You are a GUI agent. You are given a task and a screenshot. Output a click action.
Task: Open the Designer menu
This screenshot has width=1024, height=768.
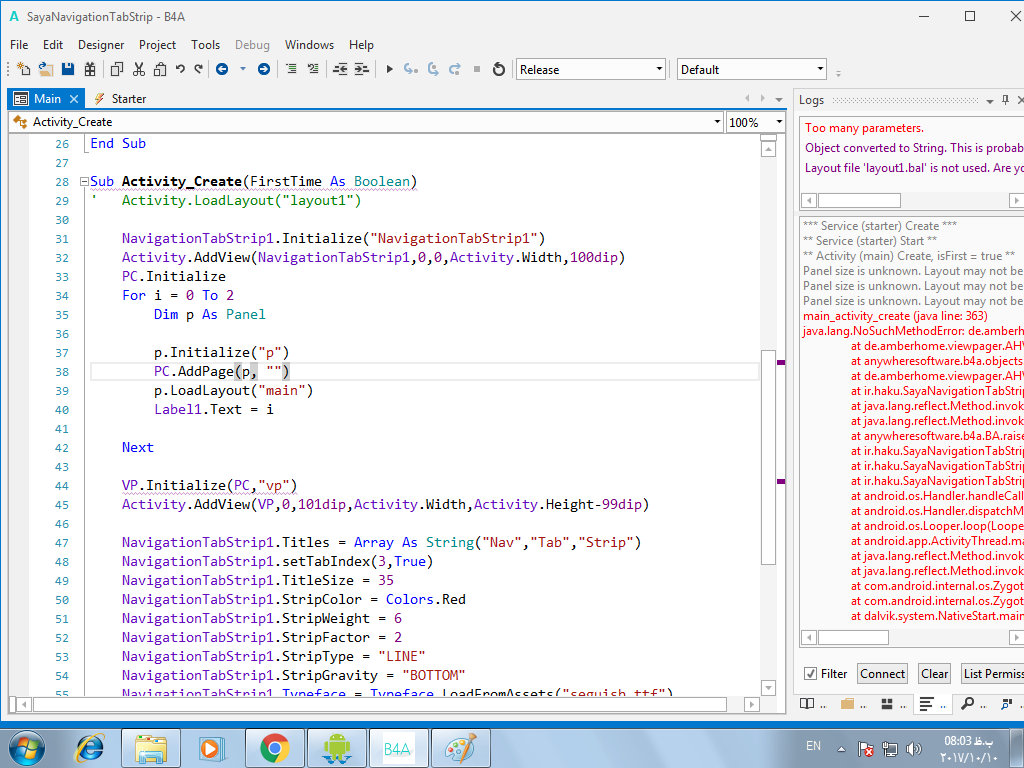tap(101, 45)
